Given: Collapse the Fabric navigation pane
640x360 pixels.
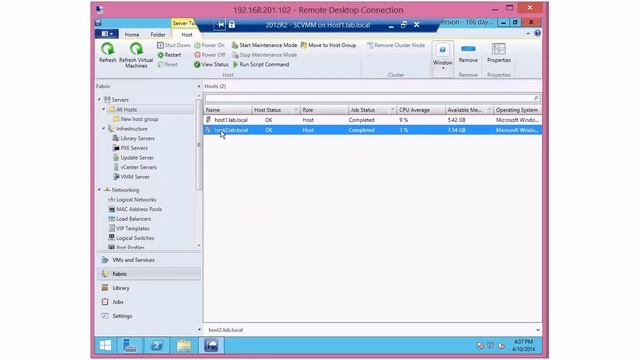Looking at the screenshot, I should [199, 86].
